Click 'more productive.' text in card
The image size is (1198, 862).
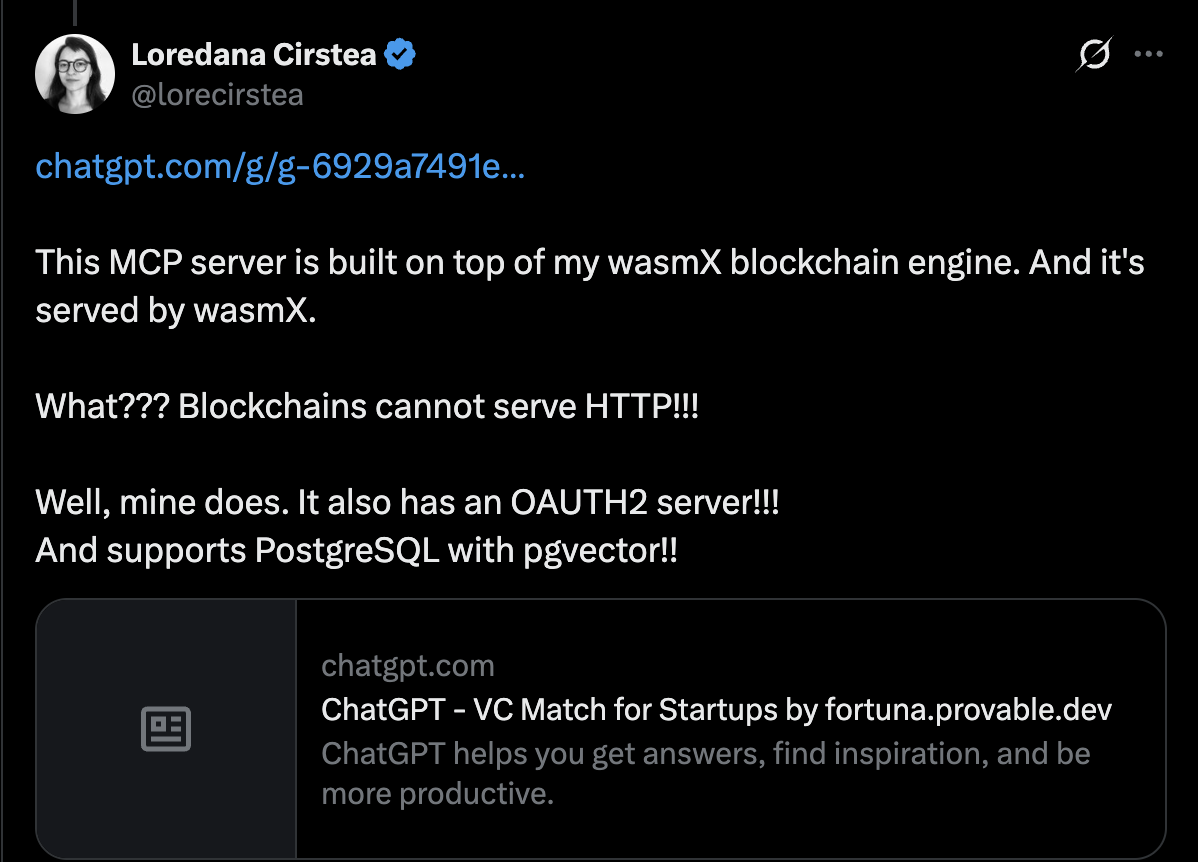point(437,795)
